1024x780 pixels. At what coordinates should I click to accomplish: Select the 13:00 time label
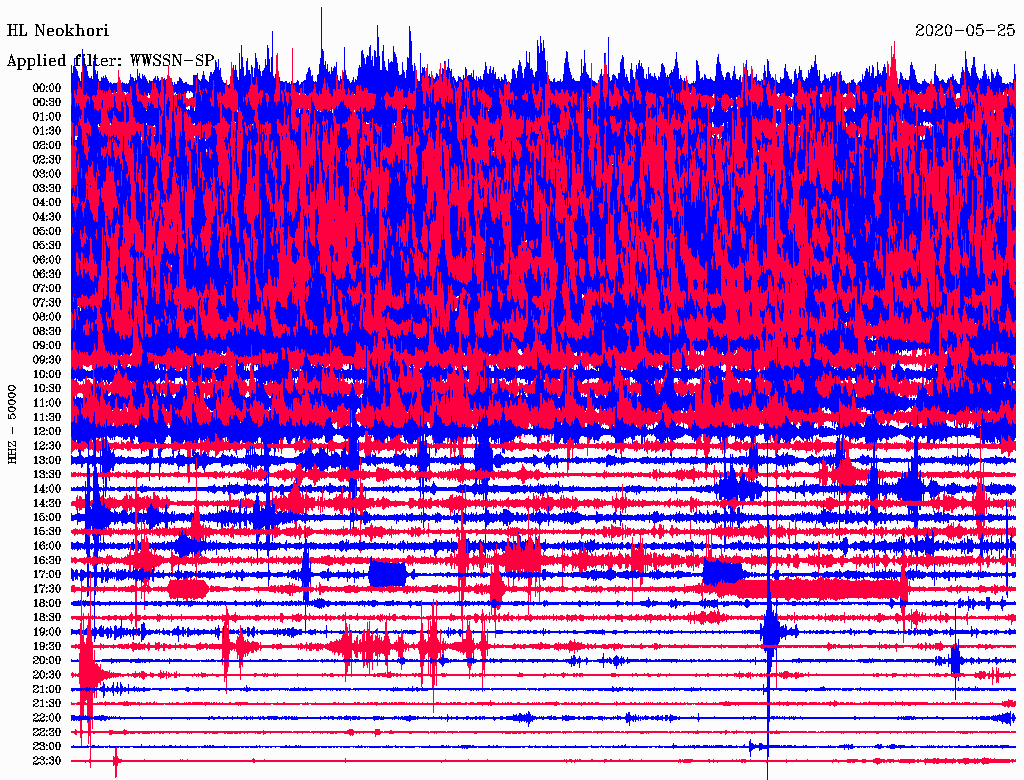[47, 460]
